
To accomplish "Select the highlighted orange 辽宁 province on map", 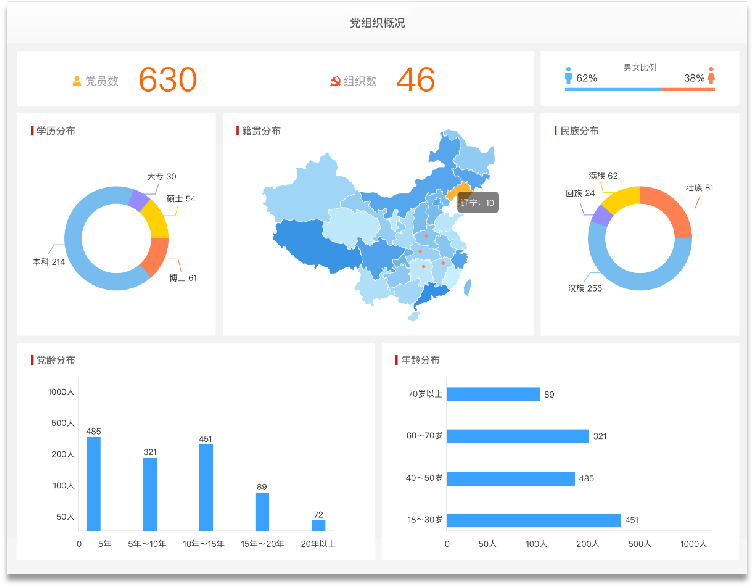I will (x=454, y=191).
